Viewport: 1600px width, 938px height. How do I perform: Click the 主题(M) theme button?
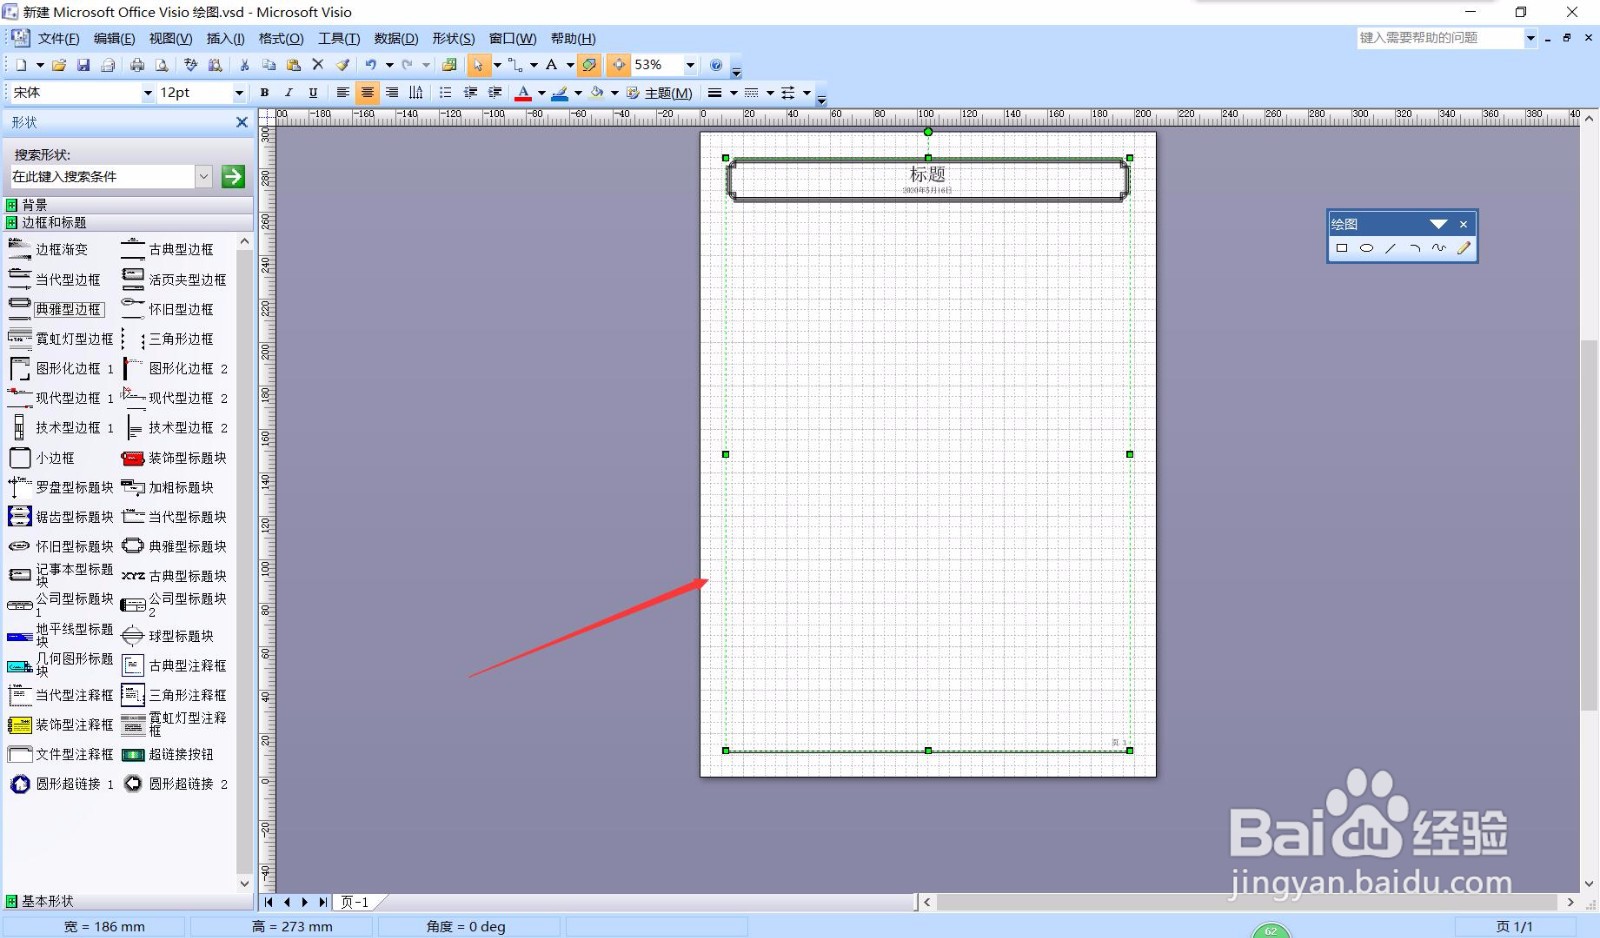point(660,93)
